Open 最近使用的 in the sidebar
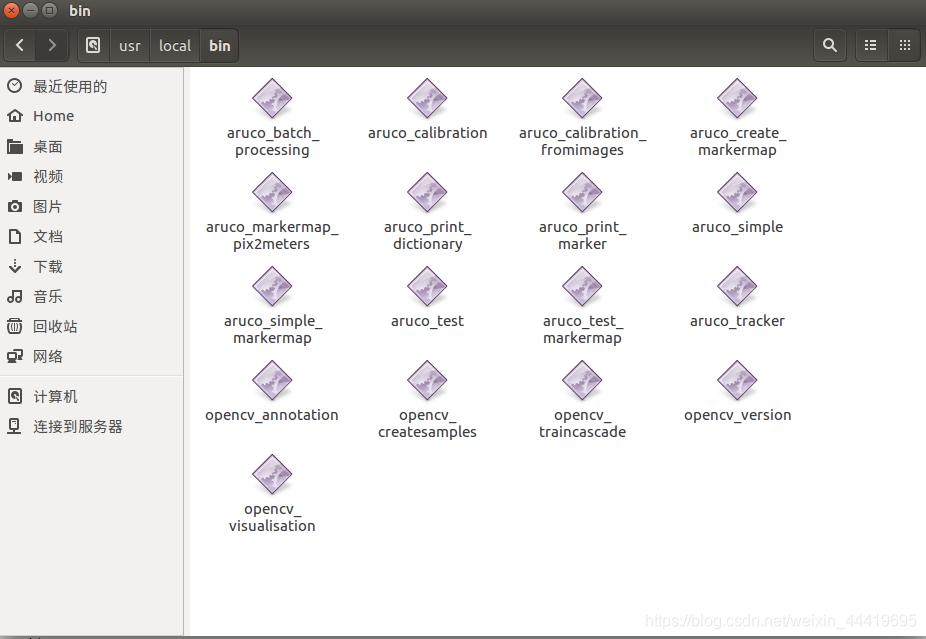The height and width of the screenshot is (639, 926). 92,86
